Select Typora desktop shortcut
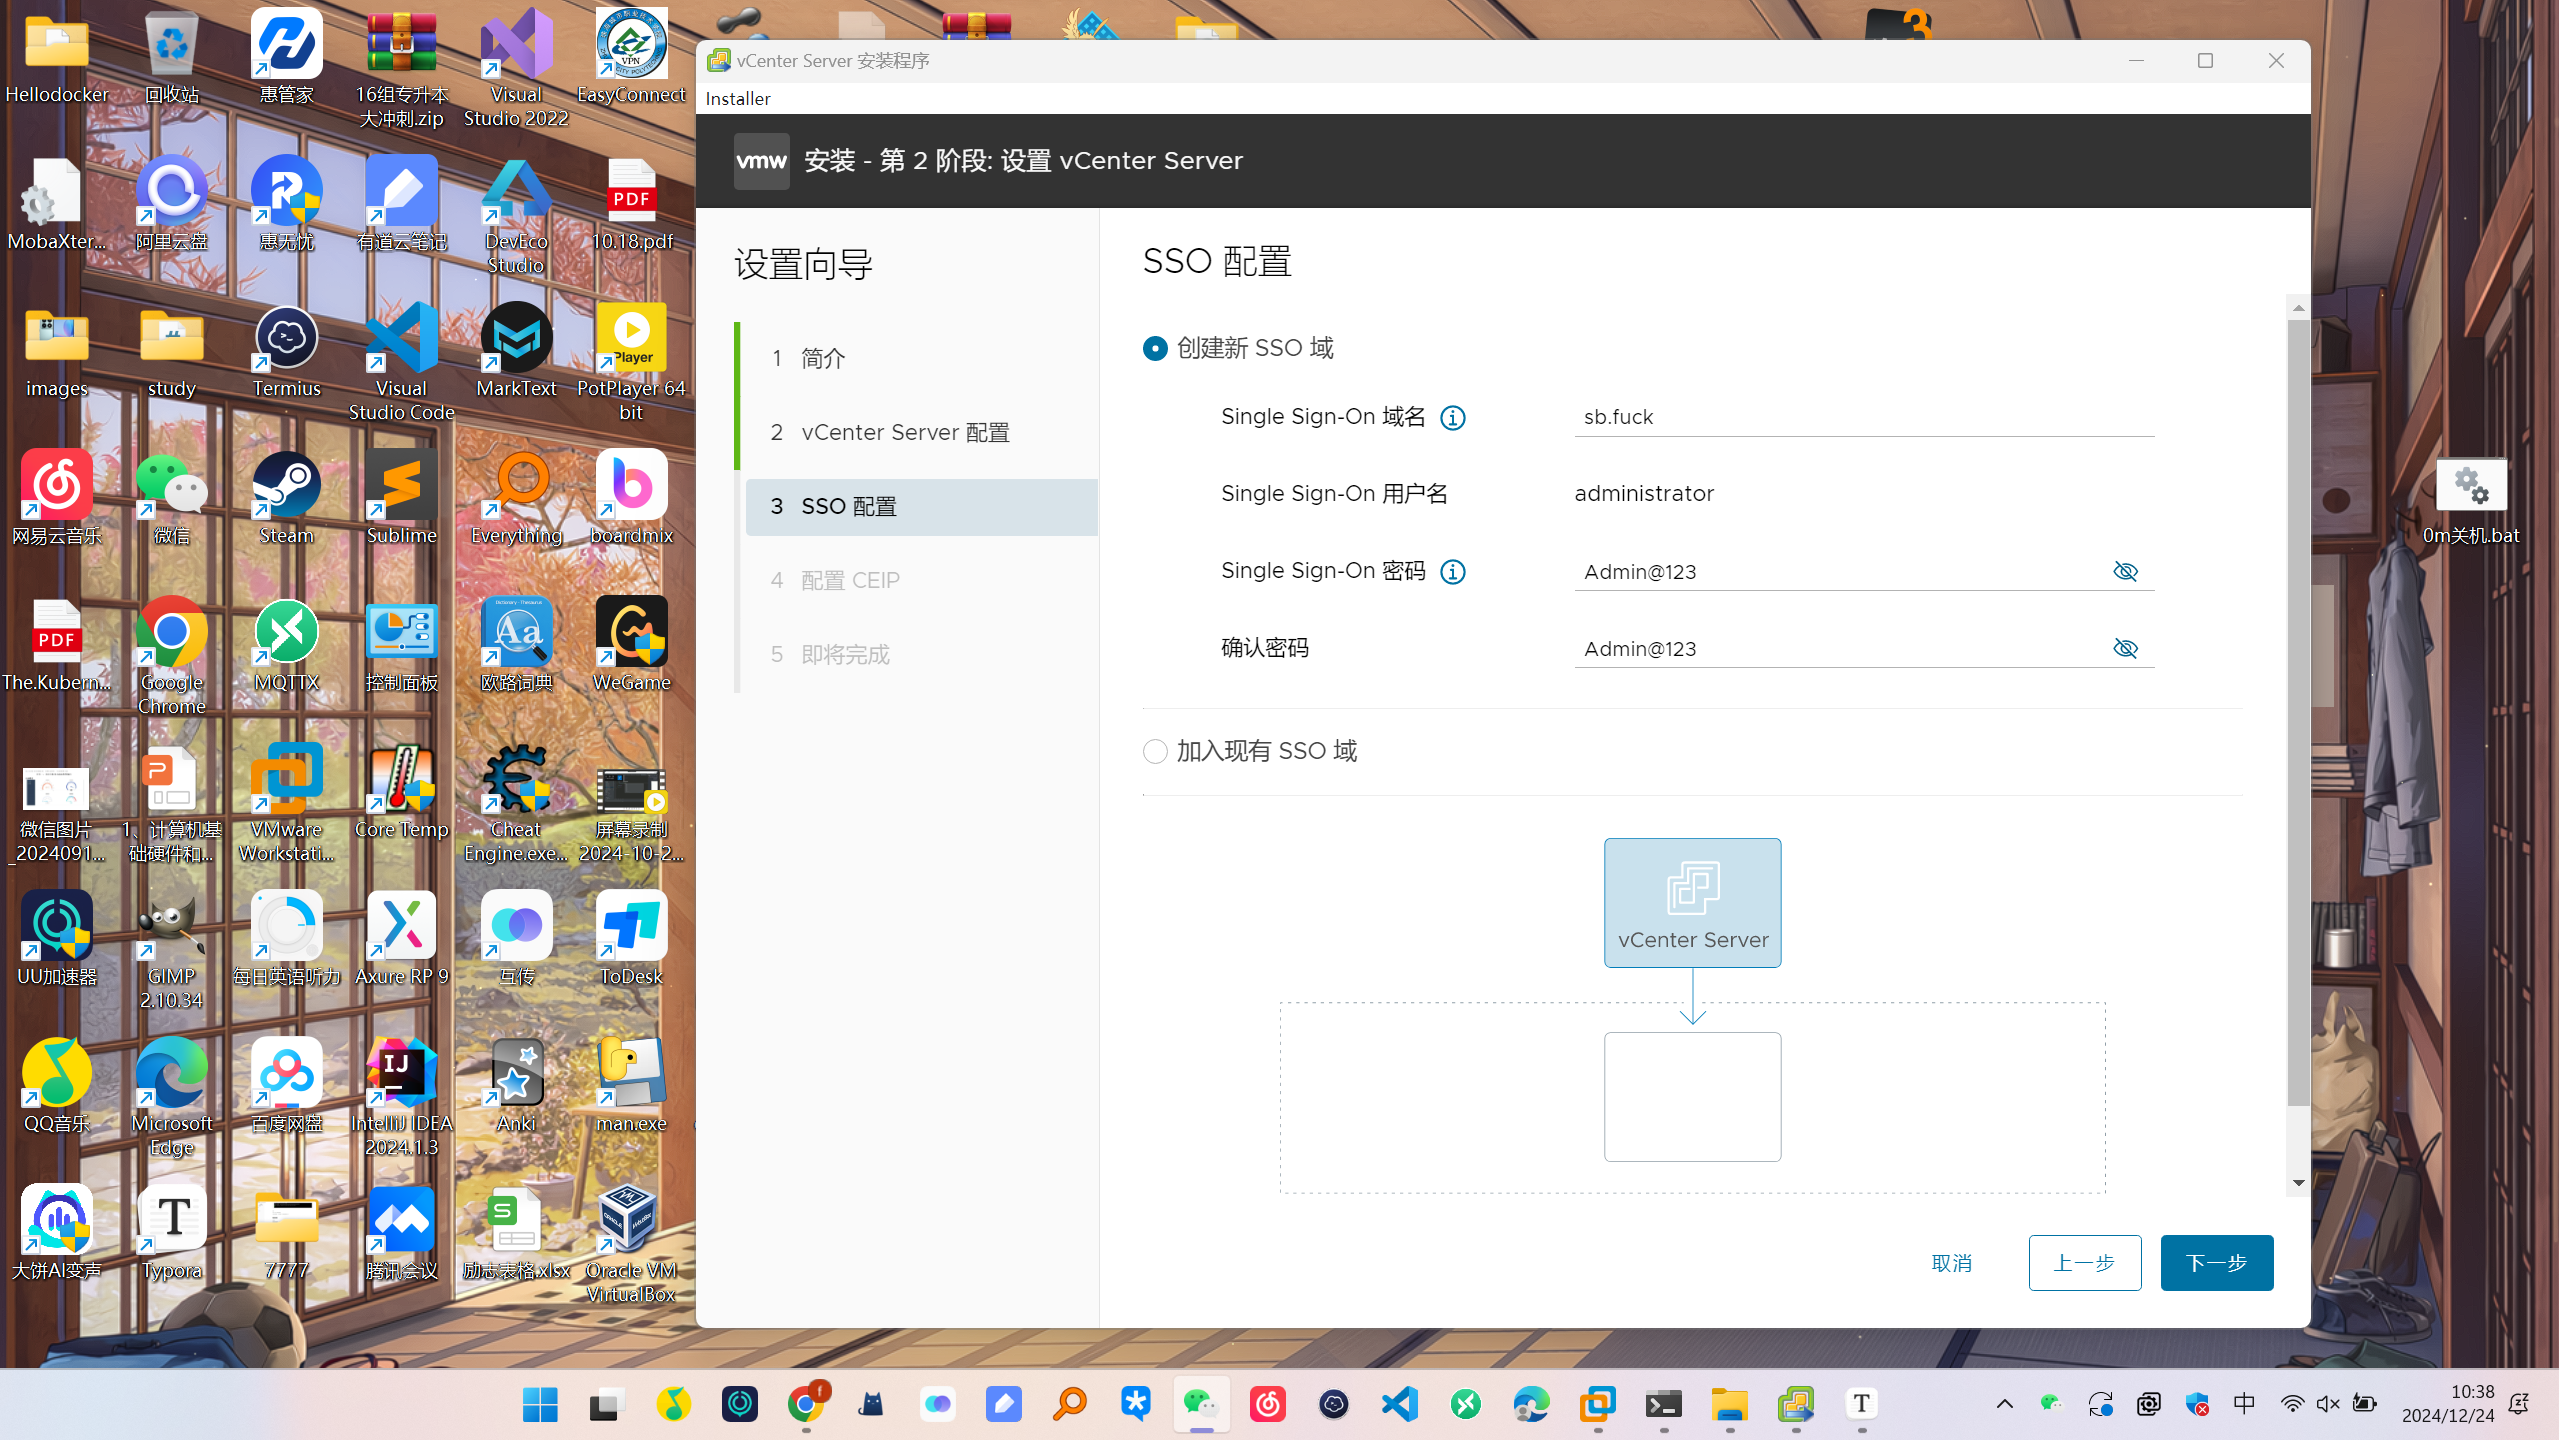Screen dimensions: 2559x1440 click(172, 1233)
